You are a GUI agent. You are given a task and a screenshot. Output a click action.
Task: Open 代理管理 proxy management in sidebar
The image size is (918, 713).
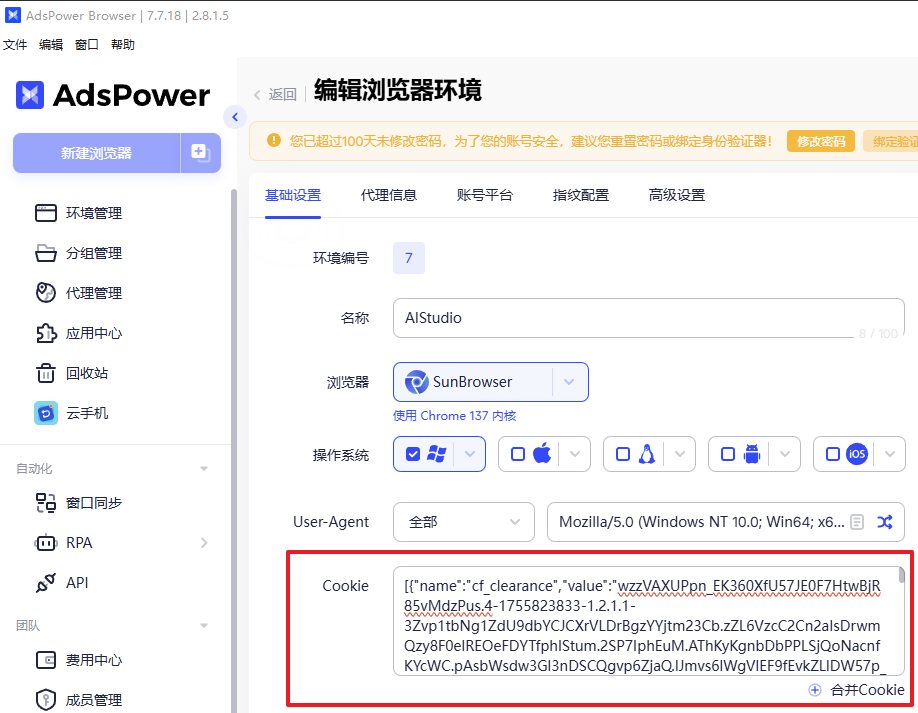(93, 293)
